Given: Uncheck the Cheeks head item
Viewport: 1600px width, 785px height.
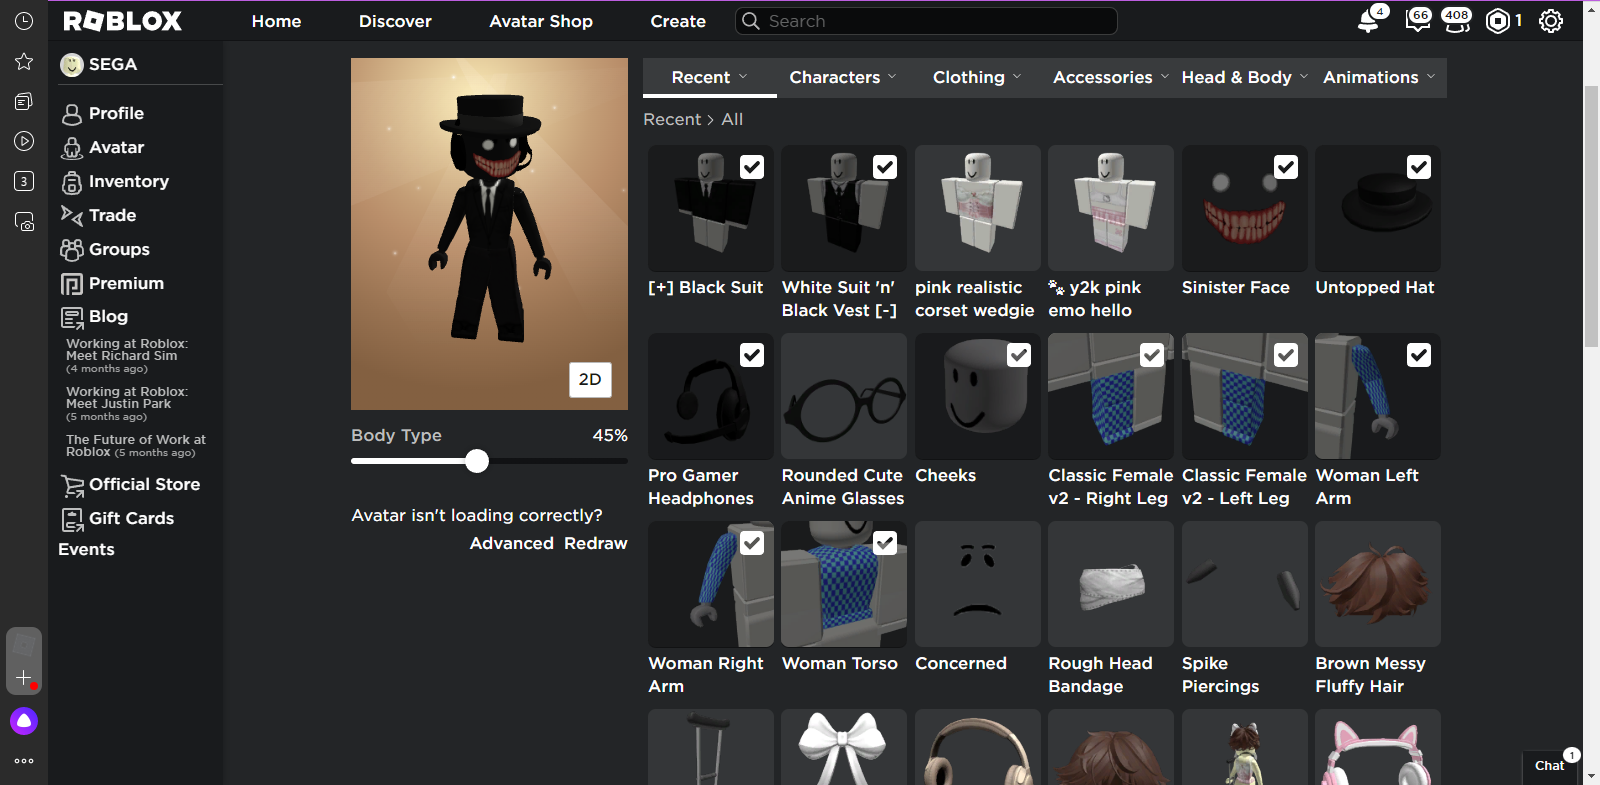Looking at the screenshot, I should 1019,355.
